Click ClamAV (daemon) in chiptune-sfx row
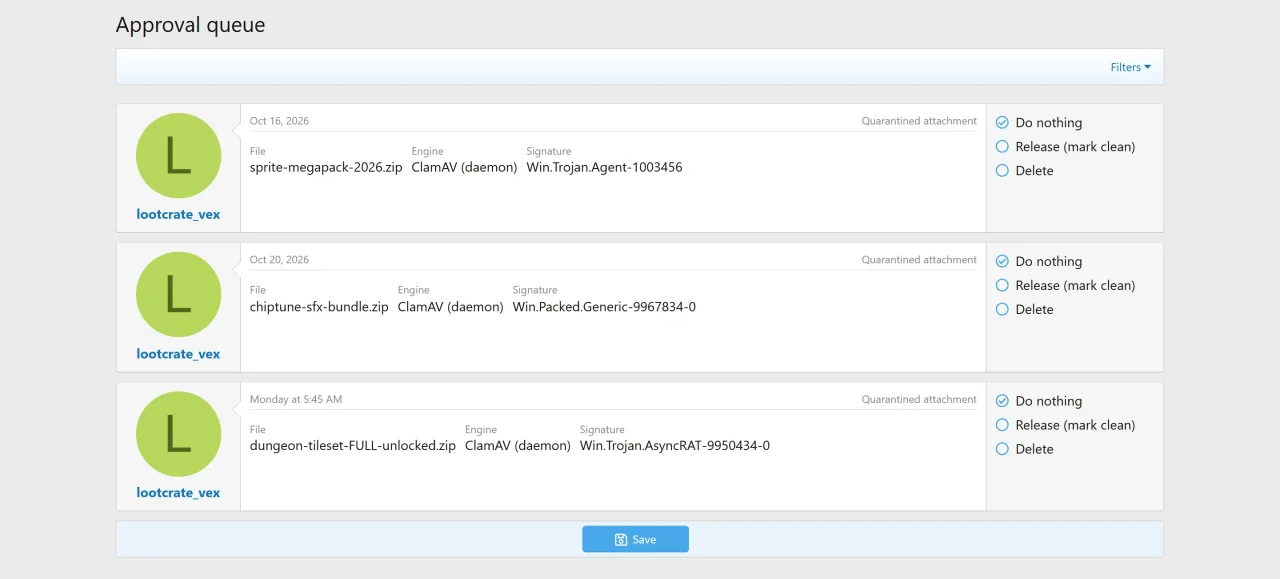The image size is (1280, 579). (450, 307)
